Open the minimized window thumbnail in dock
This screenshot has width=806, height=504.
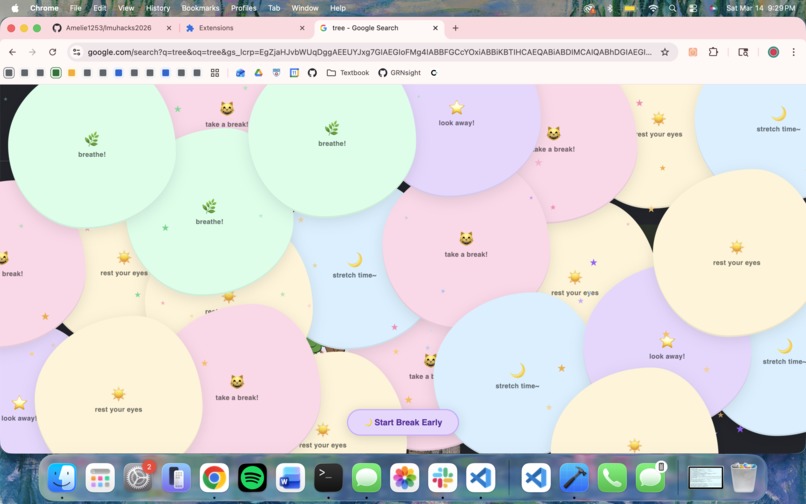pyautogui.click(x=705, y=478)
